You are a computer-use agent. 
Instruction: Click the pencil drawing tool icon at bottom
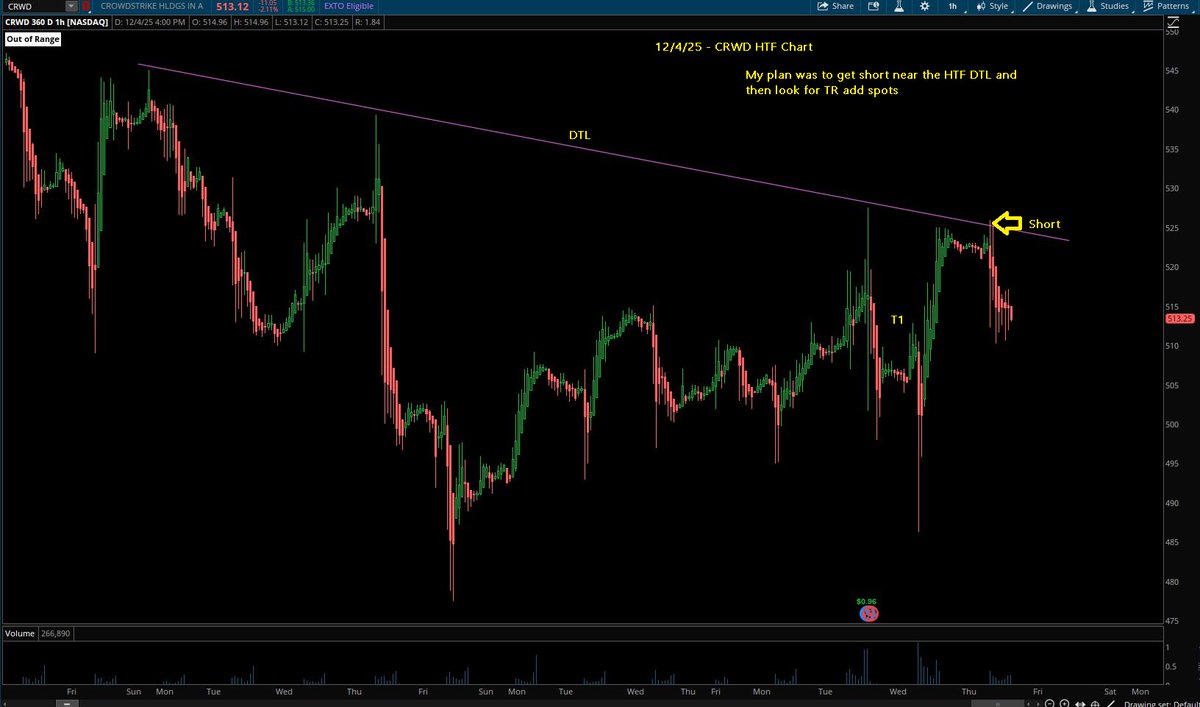tap(1111, 704)
